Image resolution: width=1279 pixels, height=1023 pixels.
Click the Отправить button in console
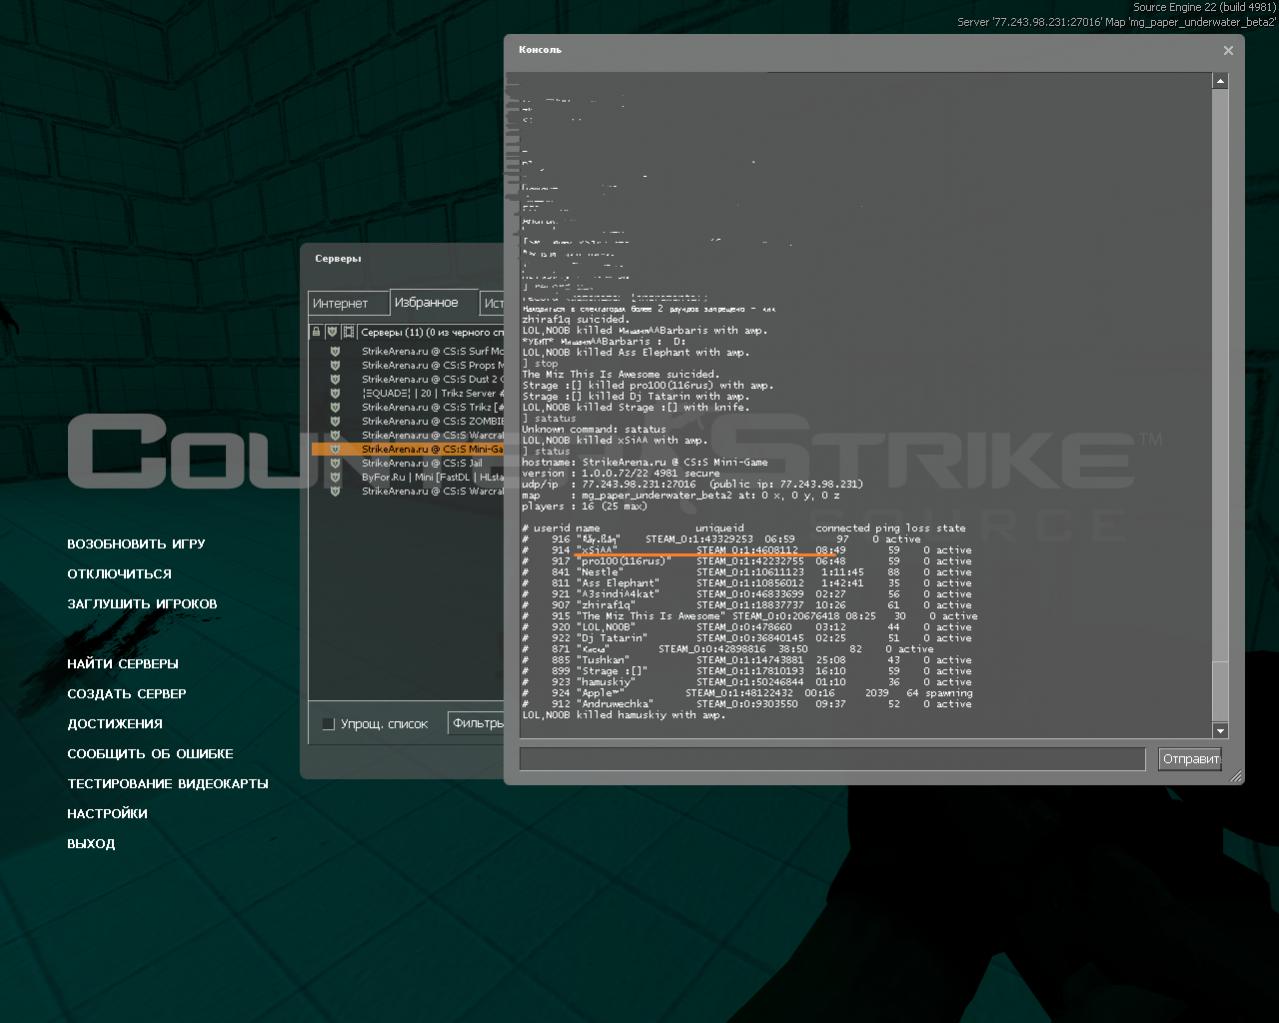pos(1190,759)
